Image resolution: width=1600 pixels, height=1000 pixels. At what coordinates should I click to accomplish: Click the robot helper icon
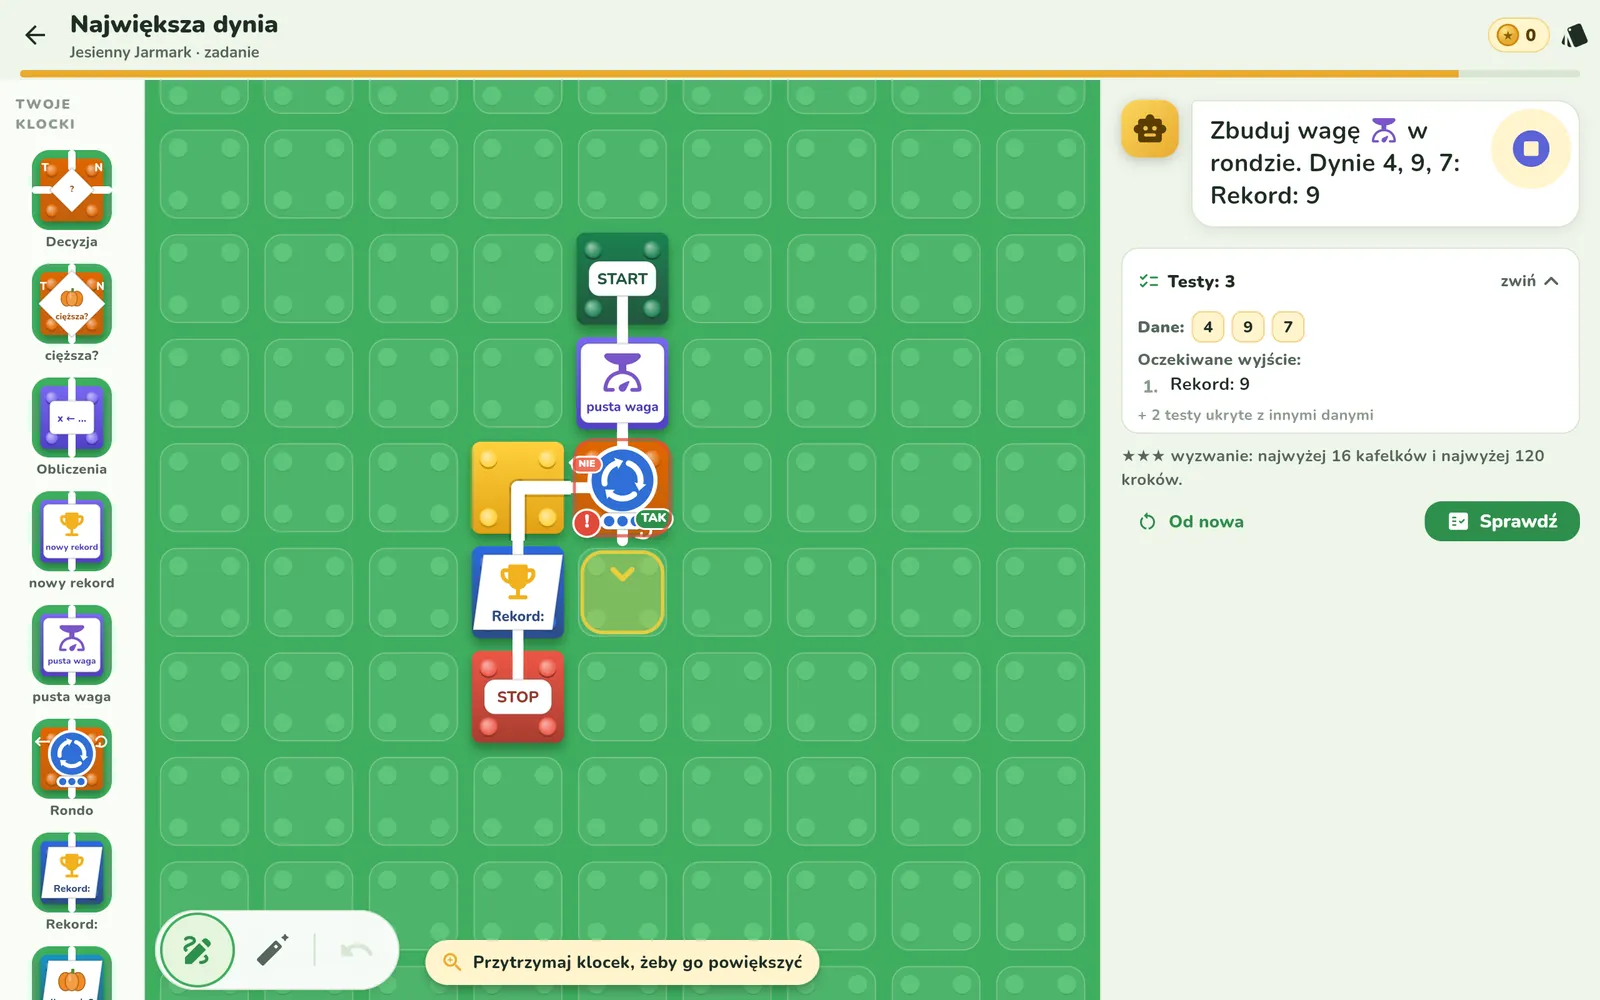tap(1150, 129)
